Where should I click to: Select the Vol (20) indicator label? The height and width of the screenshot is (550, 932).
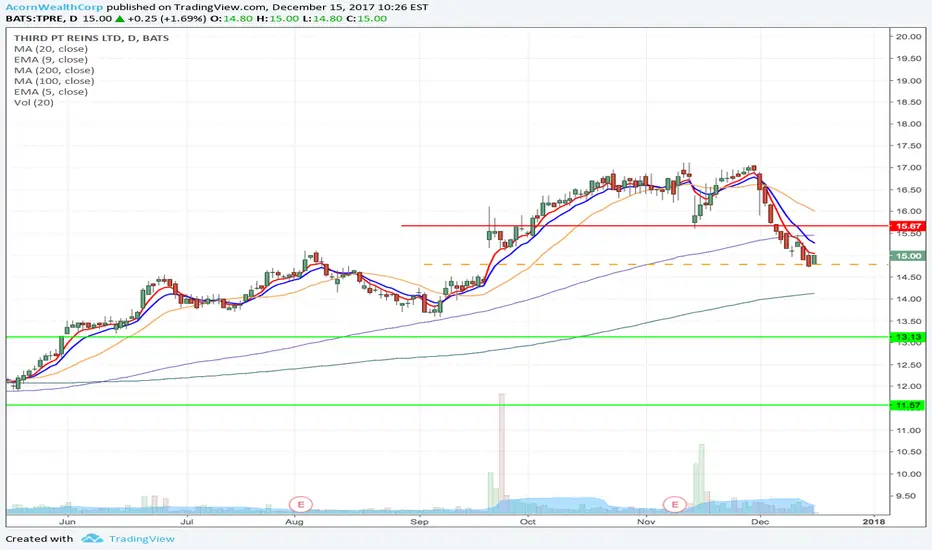(x=33, y=102)
